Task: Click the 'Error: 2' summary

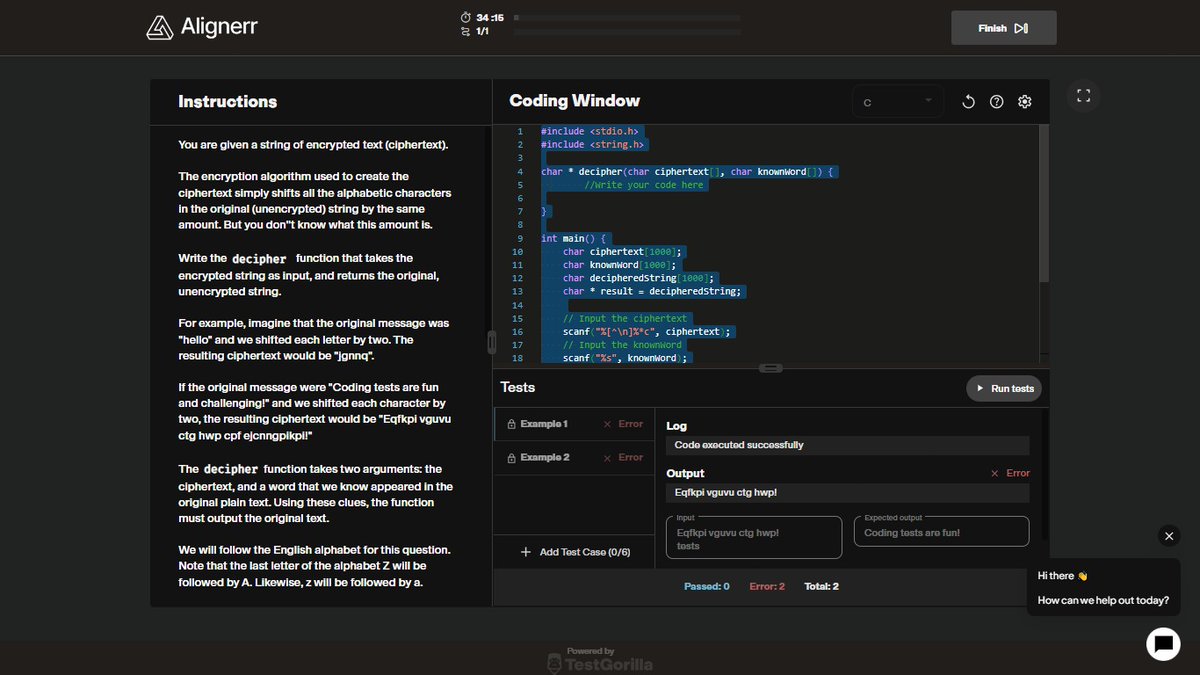Action: pos(767,586)
